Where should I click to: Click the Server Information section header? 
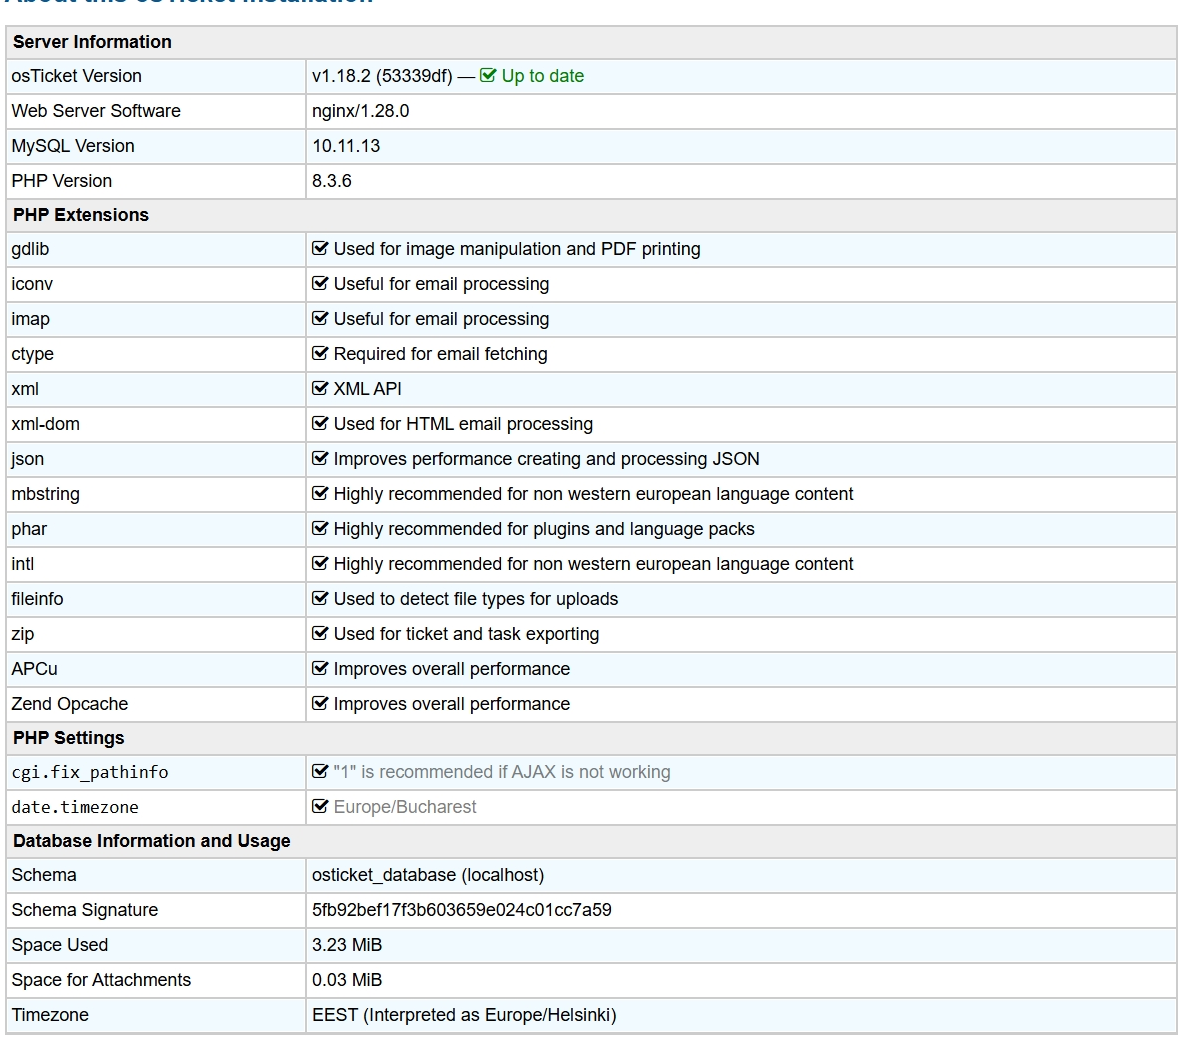[x=92, y=42]
